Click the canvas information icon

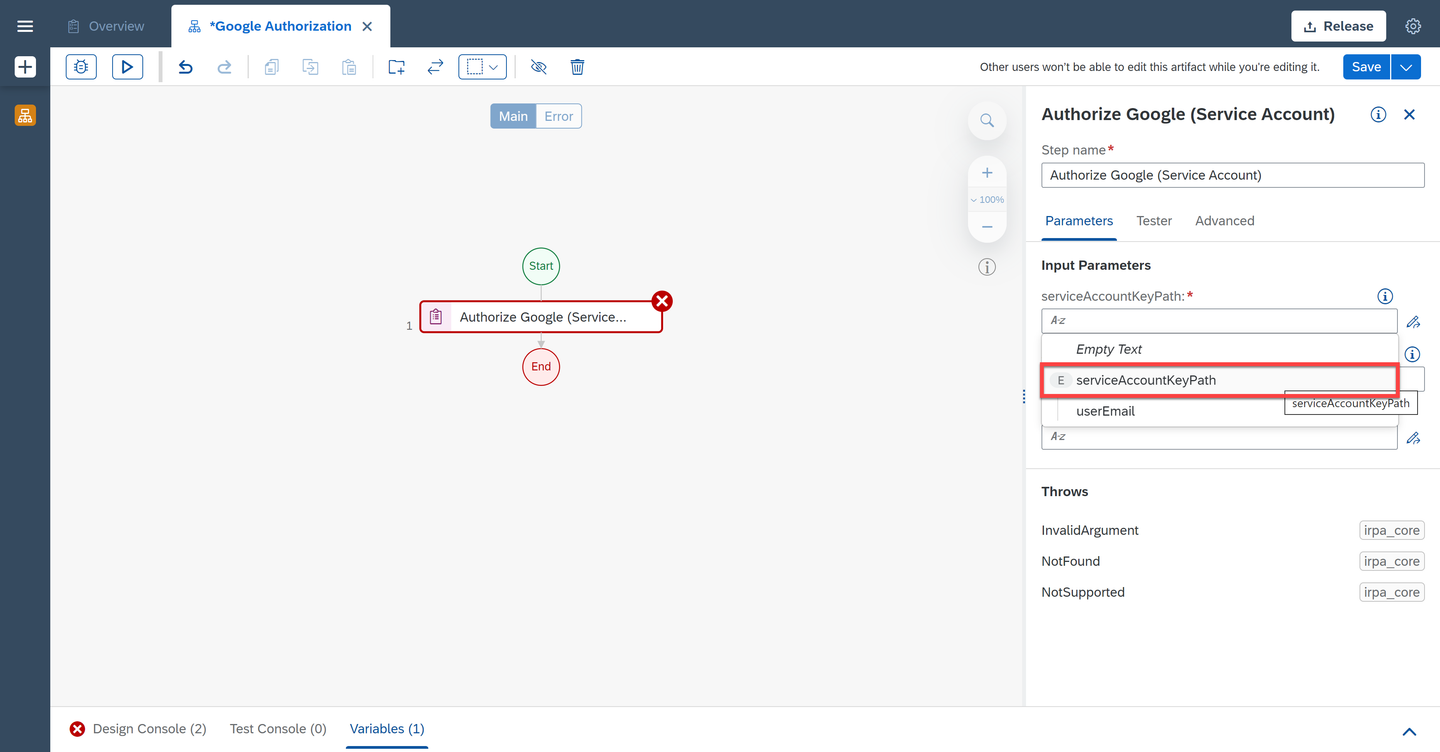pyautogui.click(x=987, y=267)
